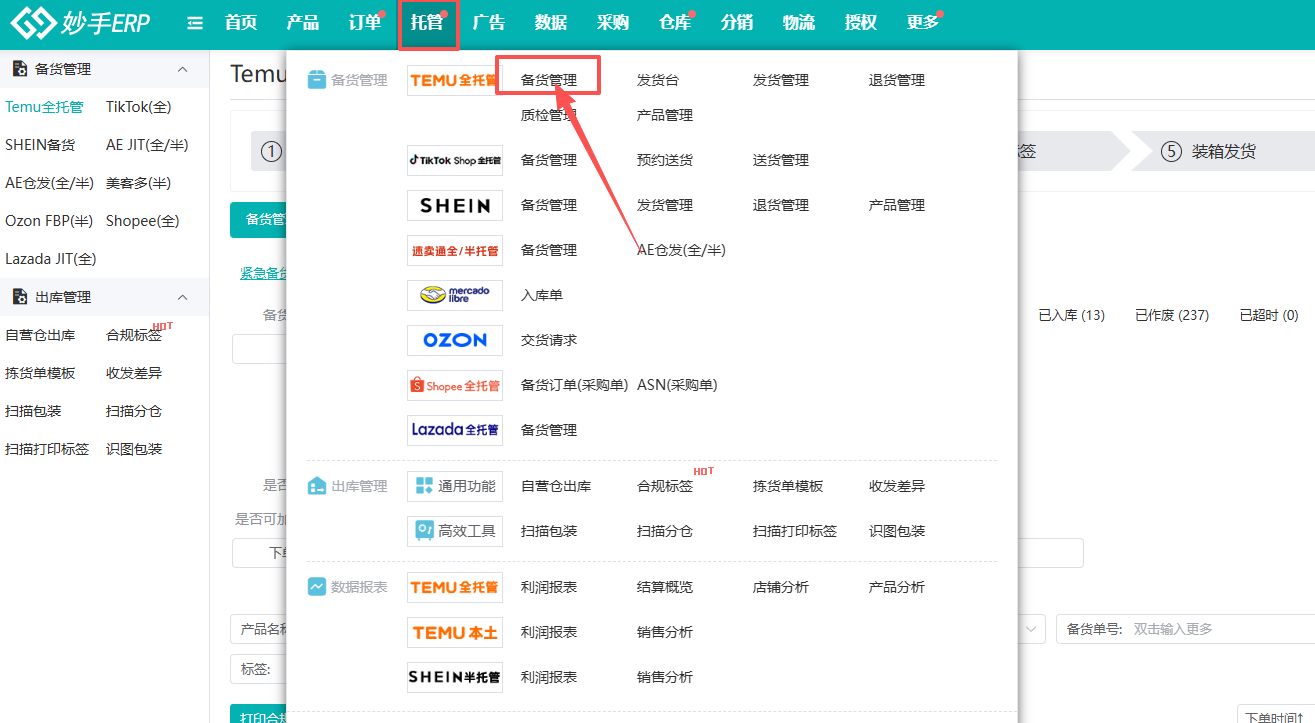Click the Shopee全托管 brand icon
1315x723 pixels.
coord(454,385)
